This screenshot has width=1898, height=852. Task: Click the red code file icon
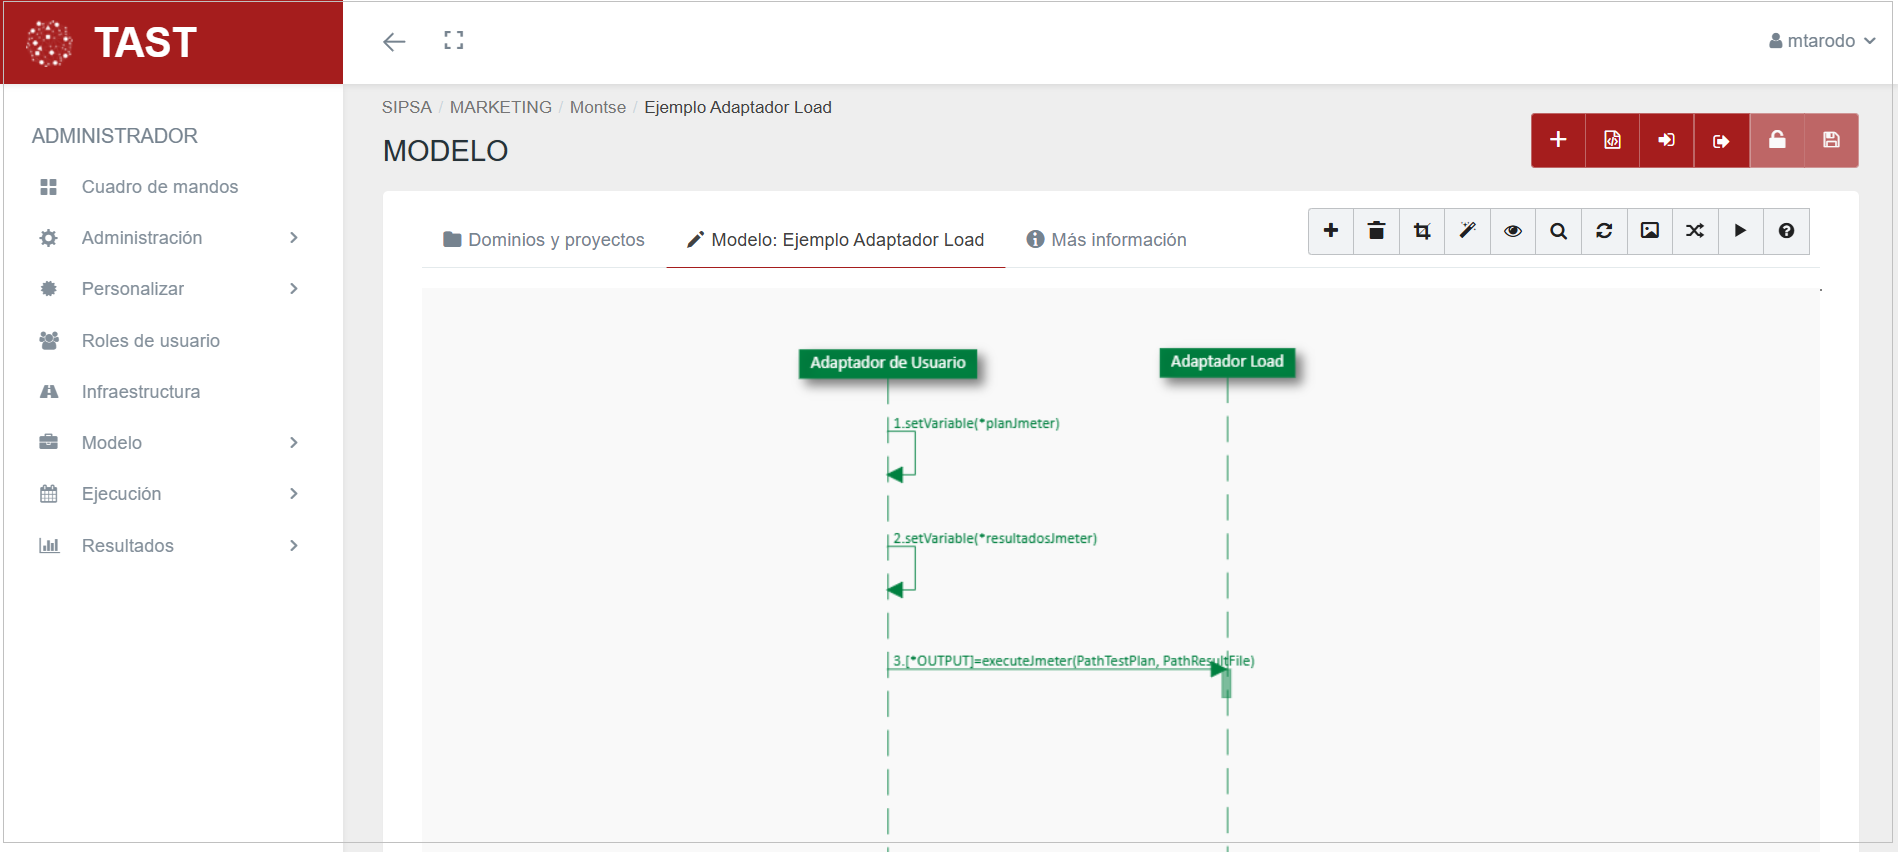tap(1612, 140)
